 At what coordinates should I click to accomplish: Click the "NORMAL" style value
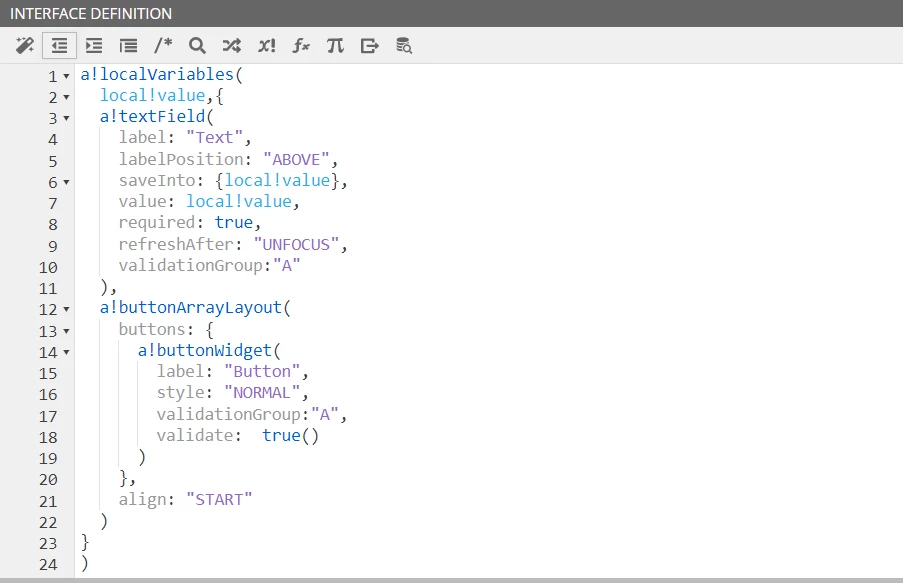click(262, 393)
